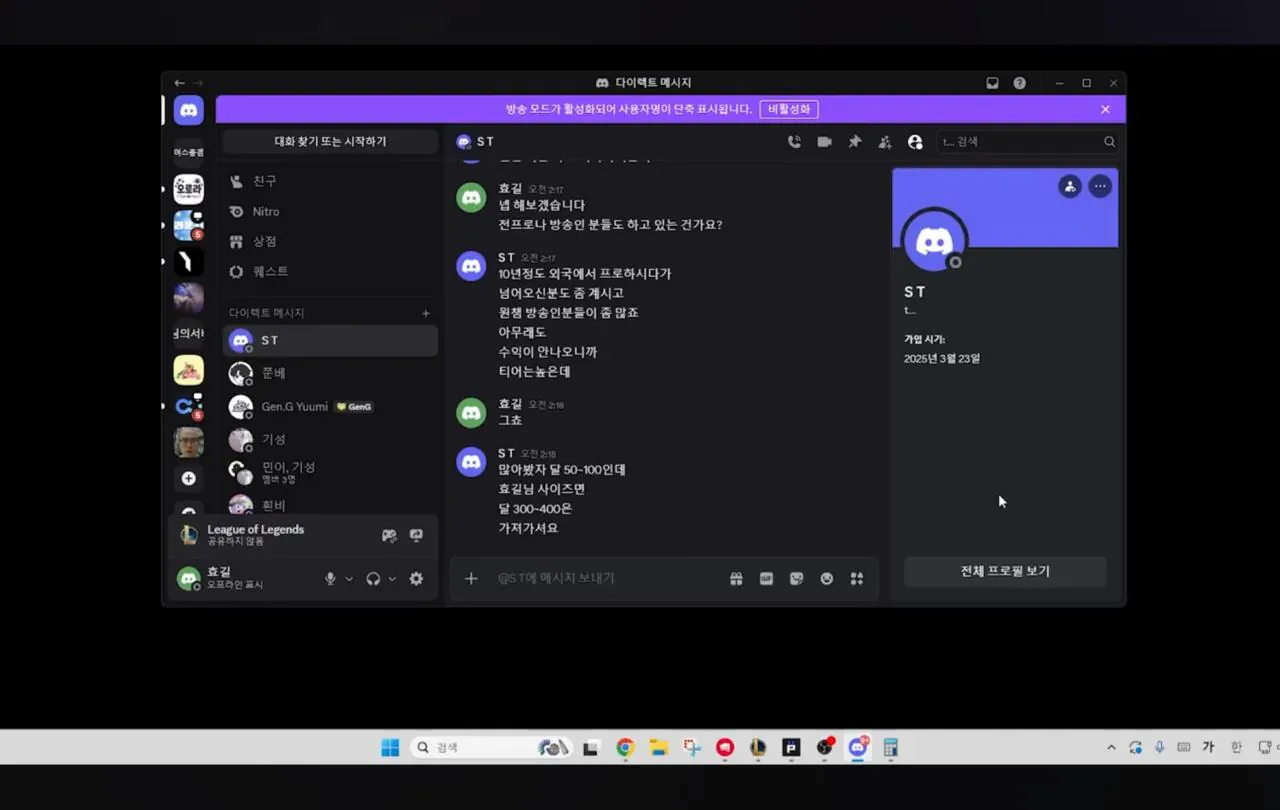Screen dimensions: 1280x810
Task: Start a video call in the header
Action: point(824,142)
